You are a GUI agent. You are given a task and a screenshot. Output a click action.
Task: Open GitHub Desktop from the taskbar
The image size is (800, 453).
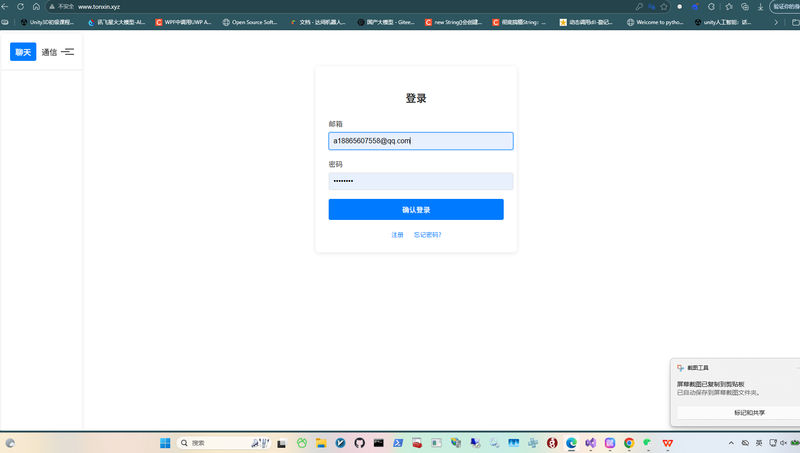tap(360, 443)
